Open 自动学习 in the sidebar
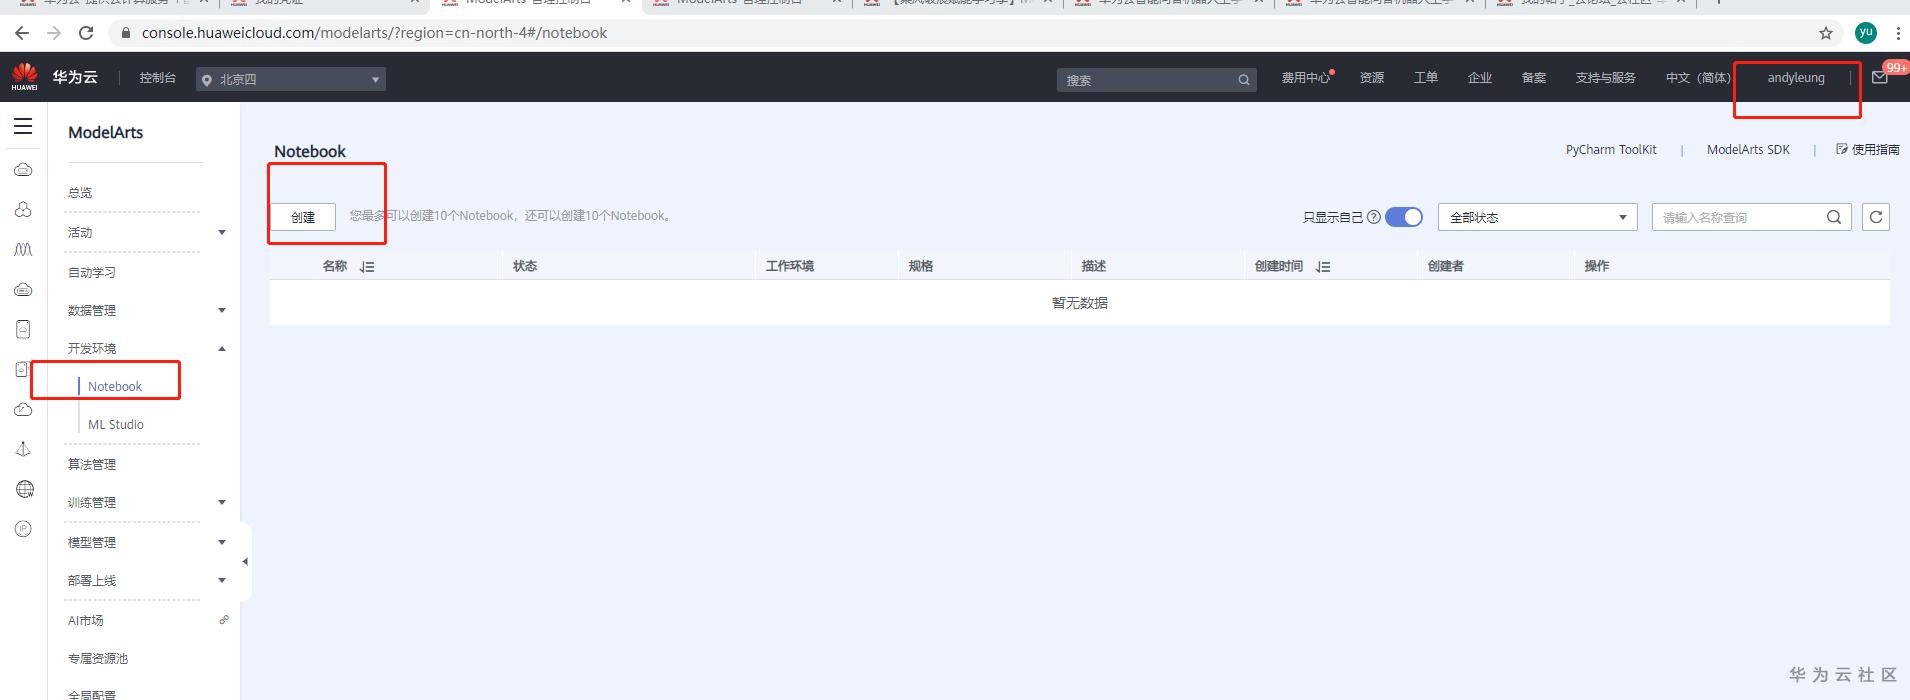 pyautogui.click(x=92, y=272)
